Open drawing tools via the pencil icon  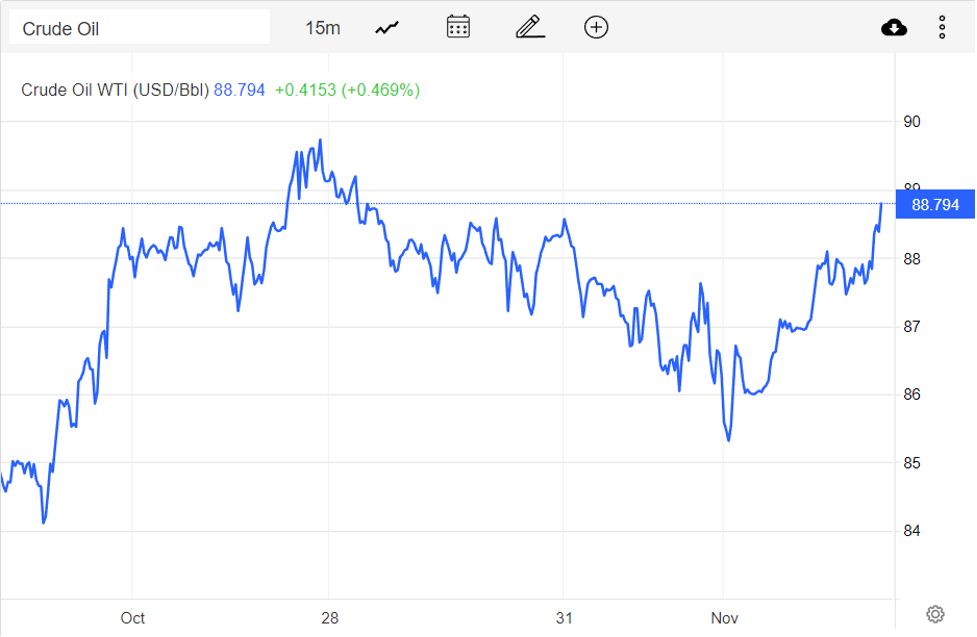coord(529,27)
